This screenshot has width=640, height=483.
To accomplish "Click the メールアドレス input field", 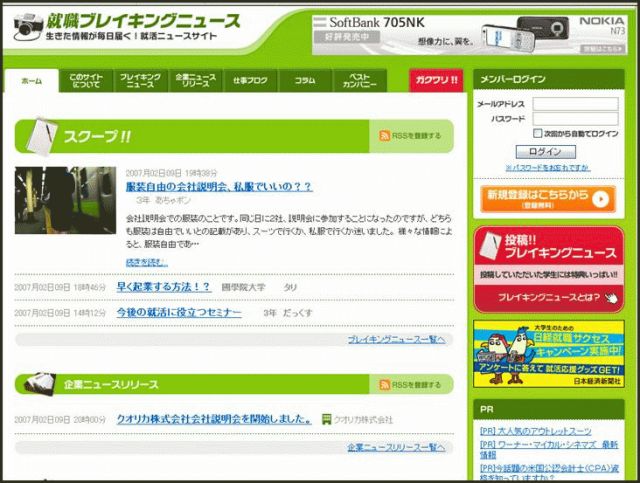I will point(575,104).
